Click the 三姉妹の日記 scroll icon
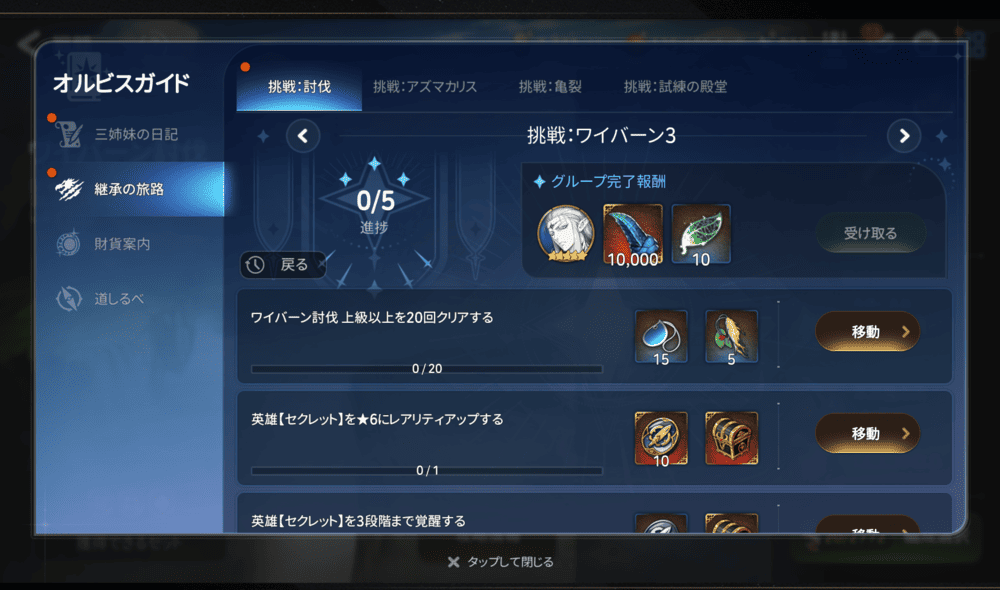 [69, 135]
